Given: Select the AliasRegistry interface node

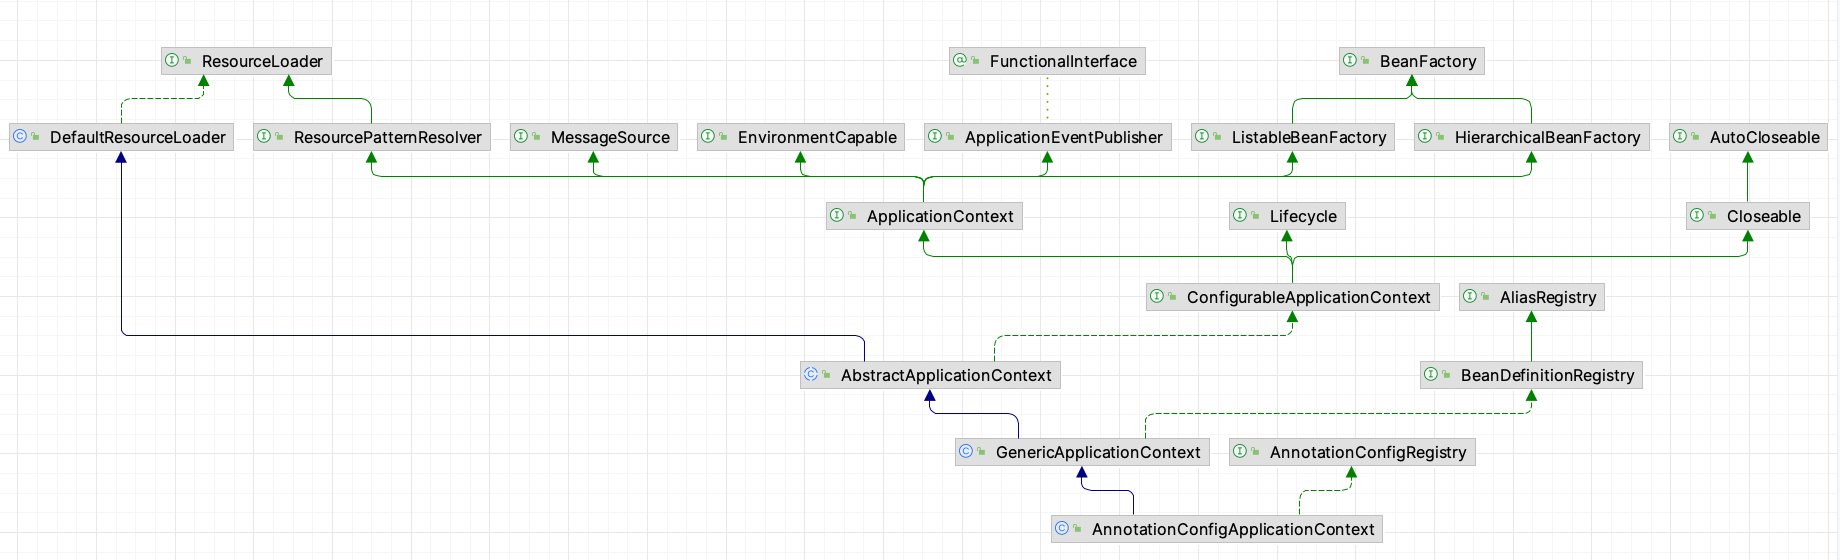Looking at the screenshot, I should [1546, 298].
